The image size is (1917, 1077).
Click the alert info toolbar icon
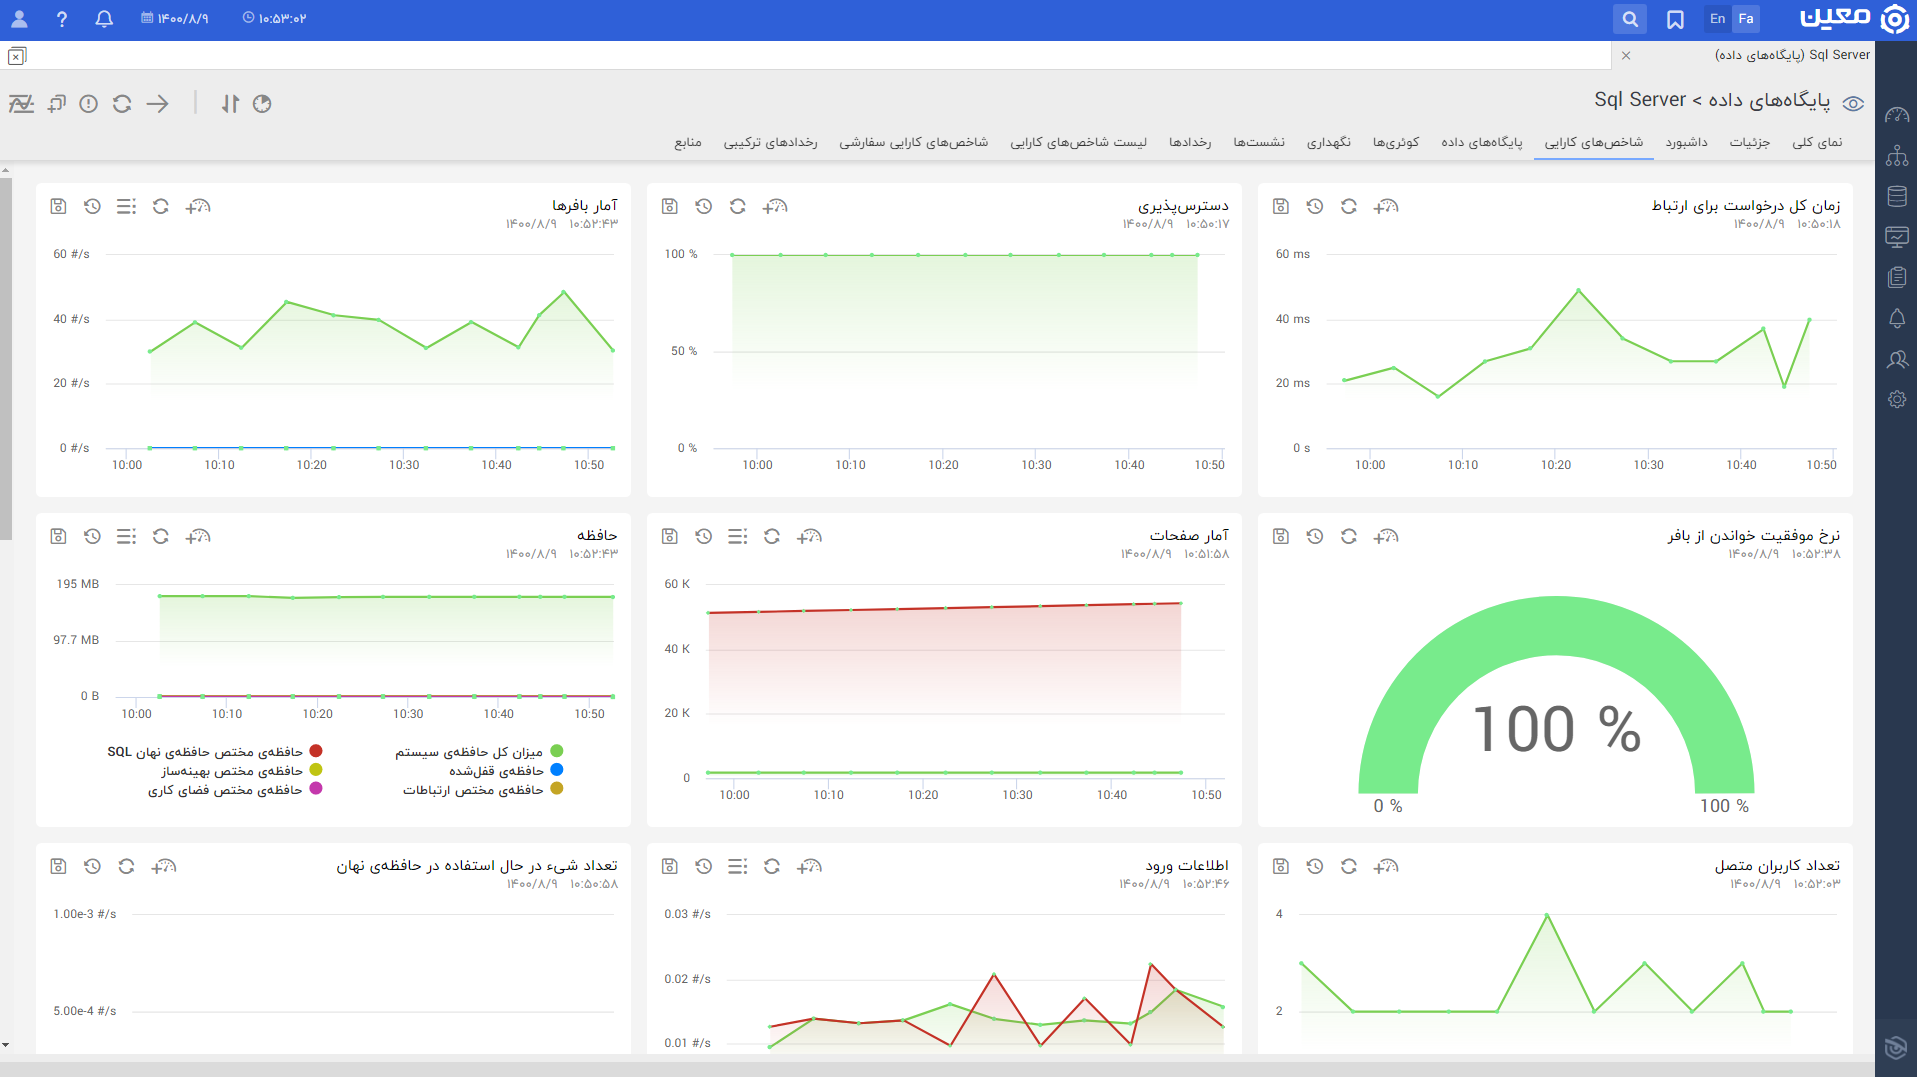[89, 103]
